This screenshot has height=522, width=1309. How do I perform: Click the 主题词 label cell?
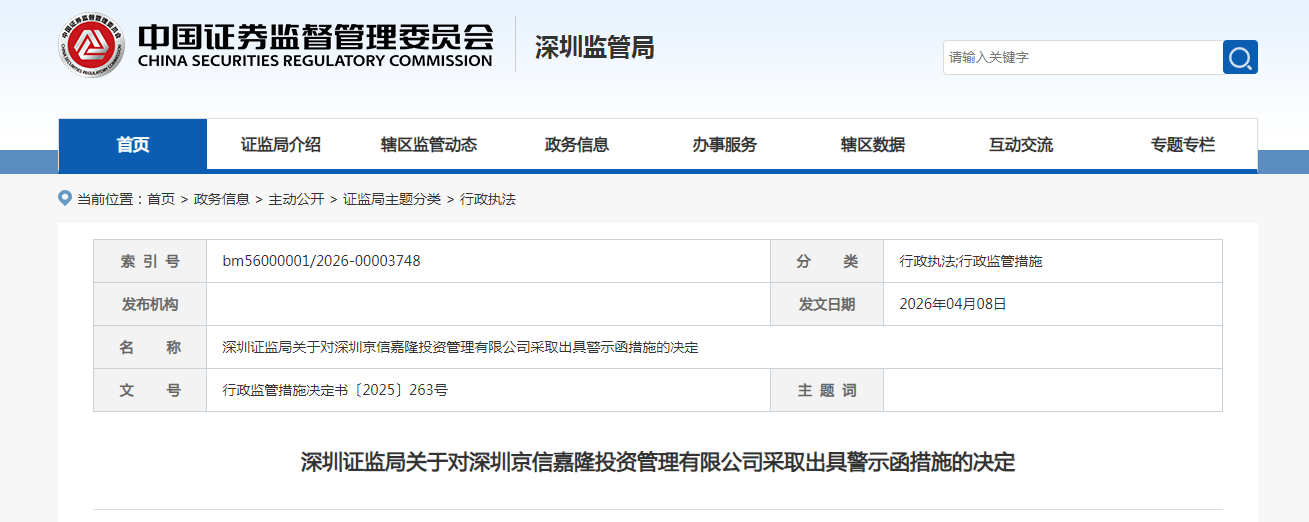pos(827,390)
